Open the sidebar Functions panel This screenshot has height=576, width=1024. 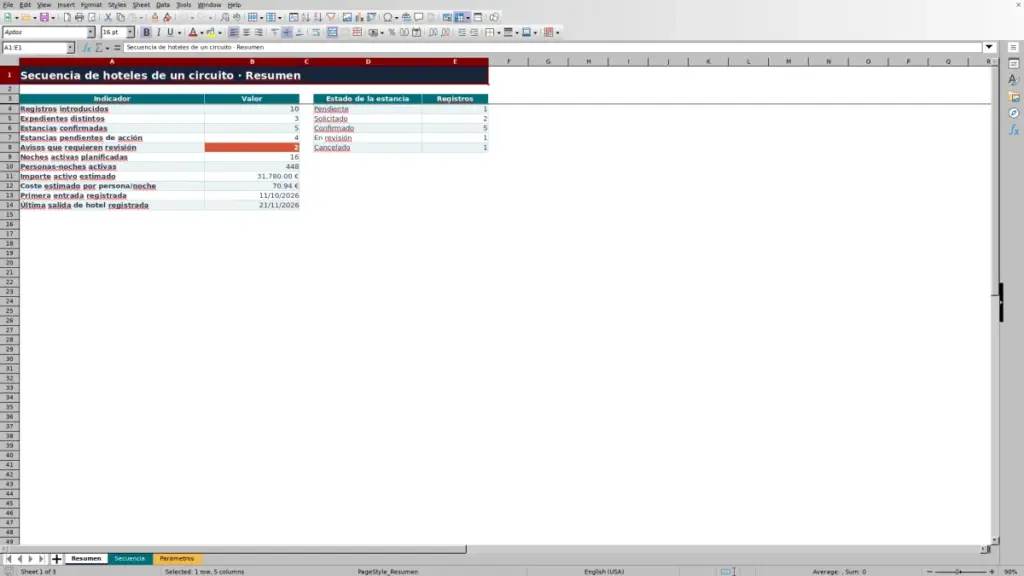point(1014,131)
